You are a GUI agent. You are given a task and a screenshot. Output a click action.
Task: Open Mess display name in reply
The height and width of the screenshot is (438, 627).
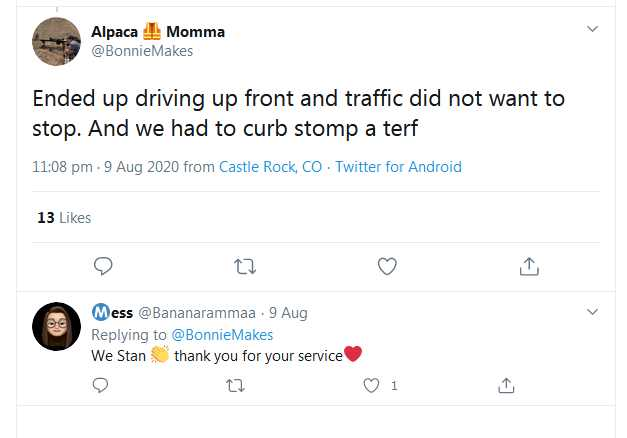pos(112,312)
